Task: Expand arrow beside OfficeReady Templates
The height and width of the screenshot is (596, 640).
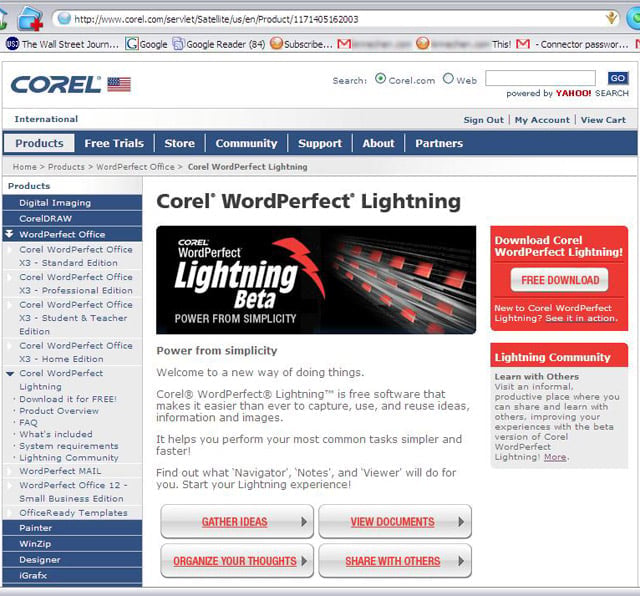Action: [x=10, y=513]
